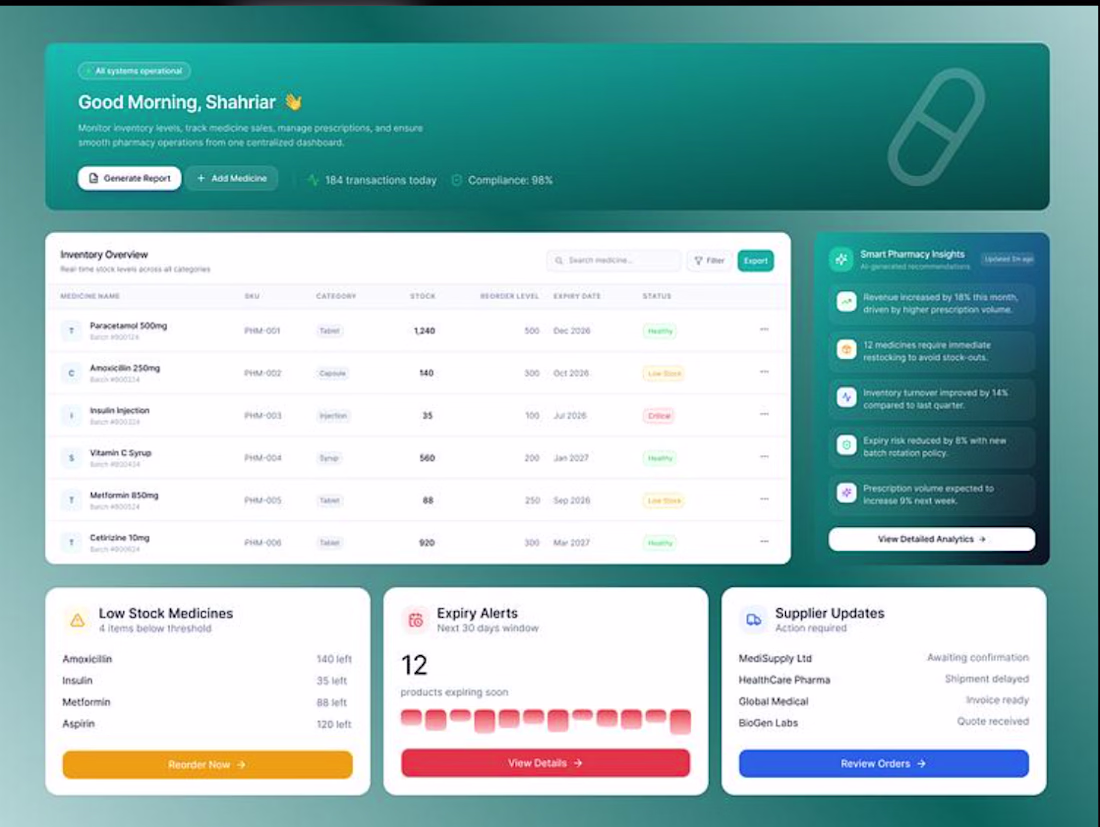1100x827 pixels.
Task: Click the Low Stock badge for Amoxicillin 250mg
Action: pyautogui.click(x=664, y=373)
